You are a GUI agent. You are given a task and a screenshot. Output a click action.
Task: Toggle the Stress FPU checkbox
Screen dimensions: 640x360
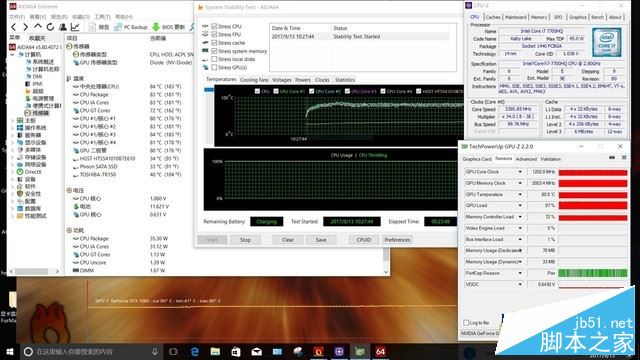[214, 34]
